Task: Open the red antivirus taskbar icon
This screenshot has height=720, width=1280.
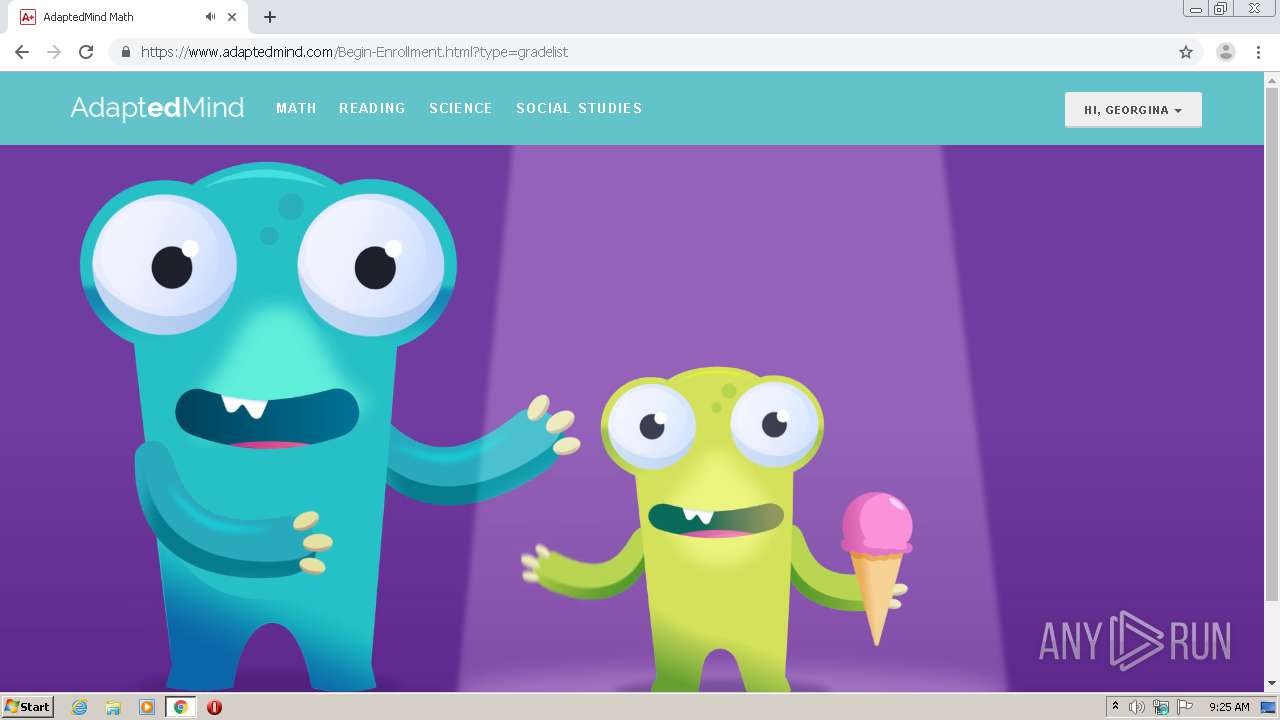Action: (x=214, y=707)
